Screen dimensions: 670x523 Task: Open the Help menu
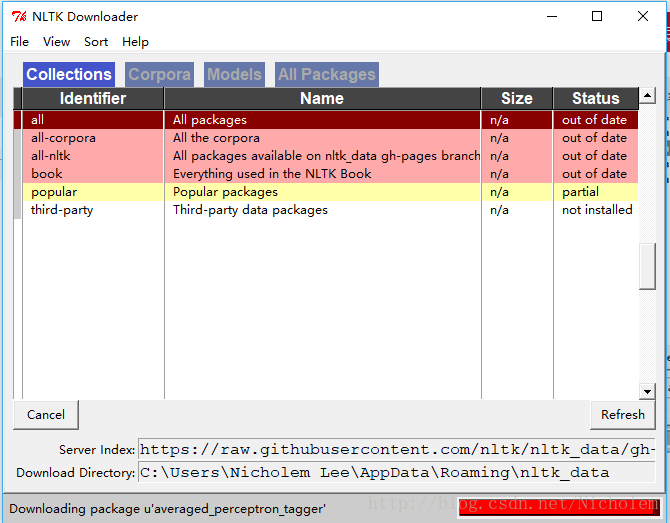pos(135,41)
